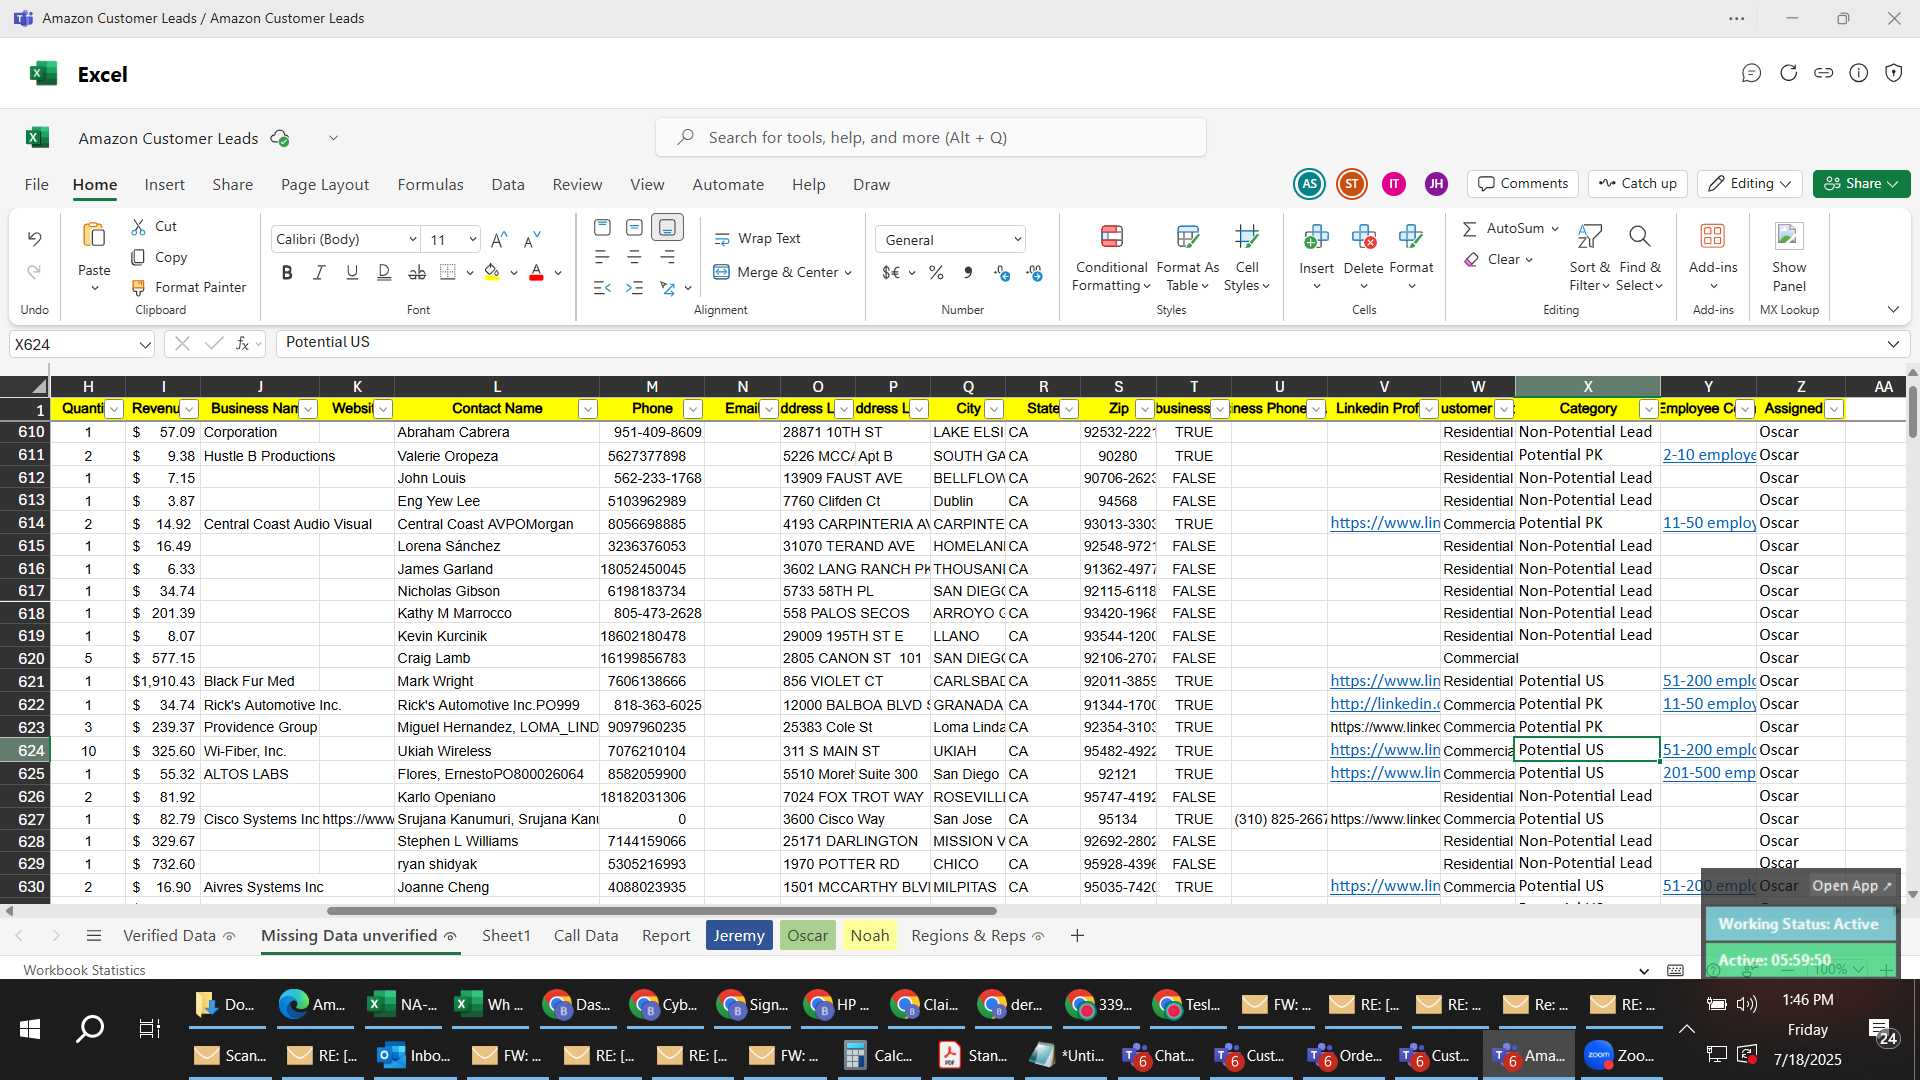
Task: Click the green Share button
Action: click(x=1861, y=184)
